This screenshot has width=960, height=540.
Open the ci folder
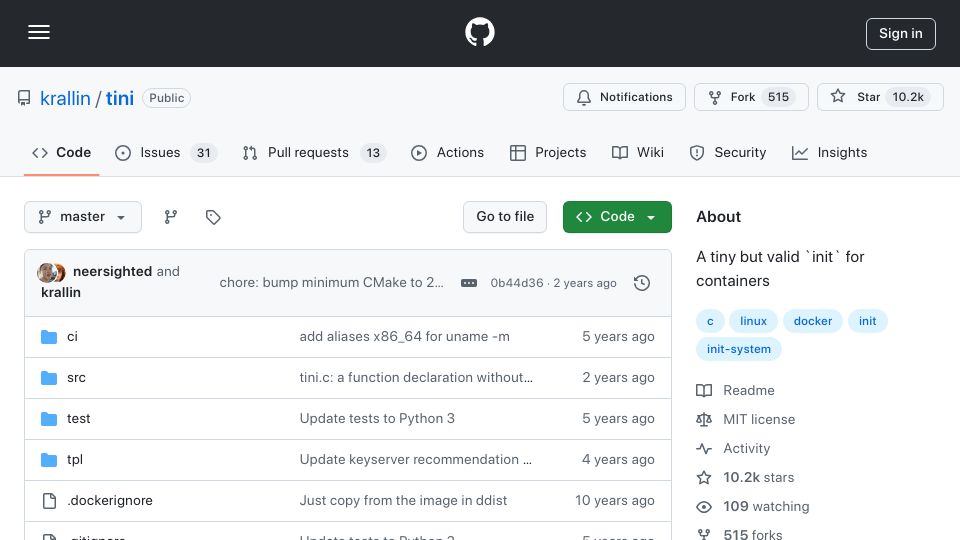point(72,337)
